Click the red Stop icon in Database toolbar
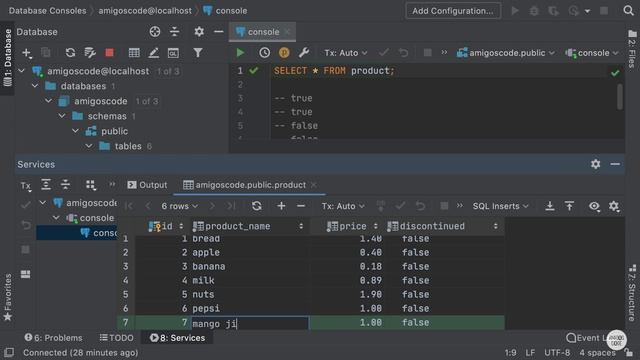The image size is (640, 360). (109, 53)
